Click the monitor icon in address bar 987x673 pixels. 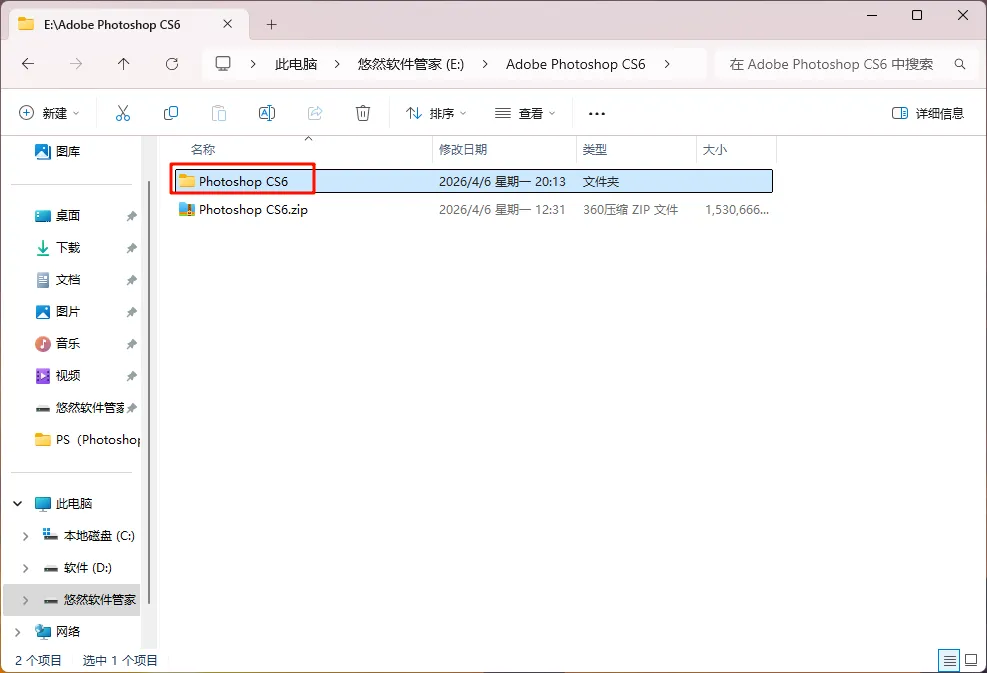(223, 64)
